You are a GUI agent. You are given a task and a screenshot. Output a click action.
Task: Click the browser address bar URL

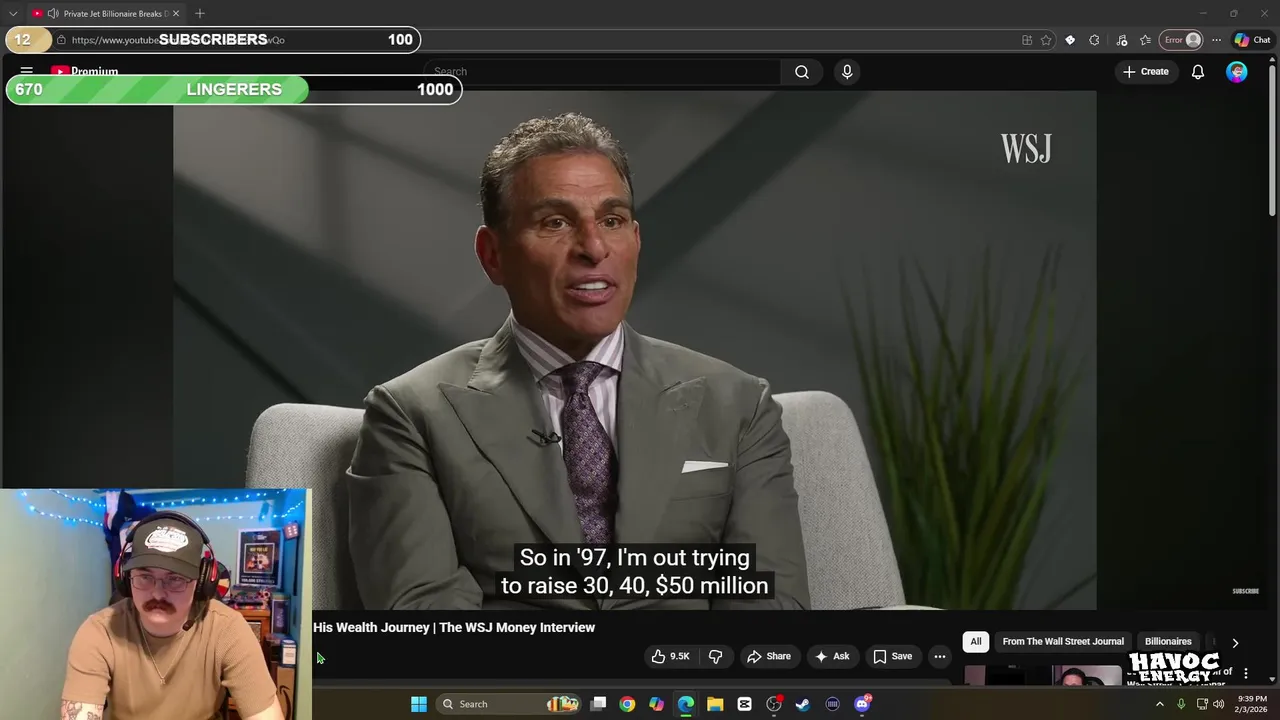coord(178,40)
